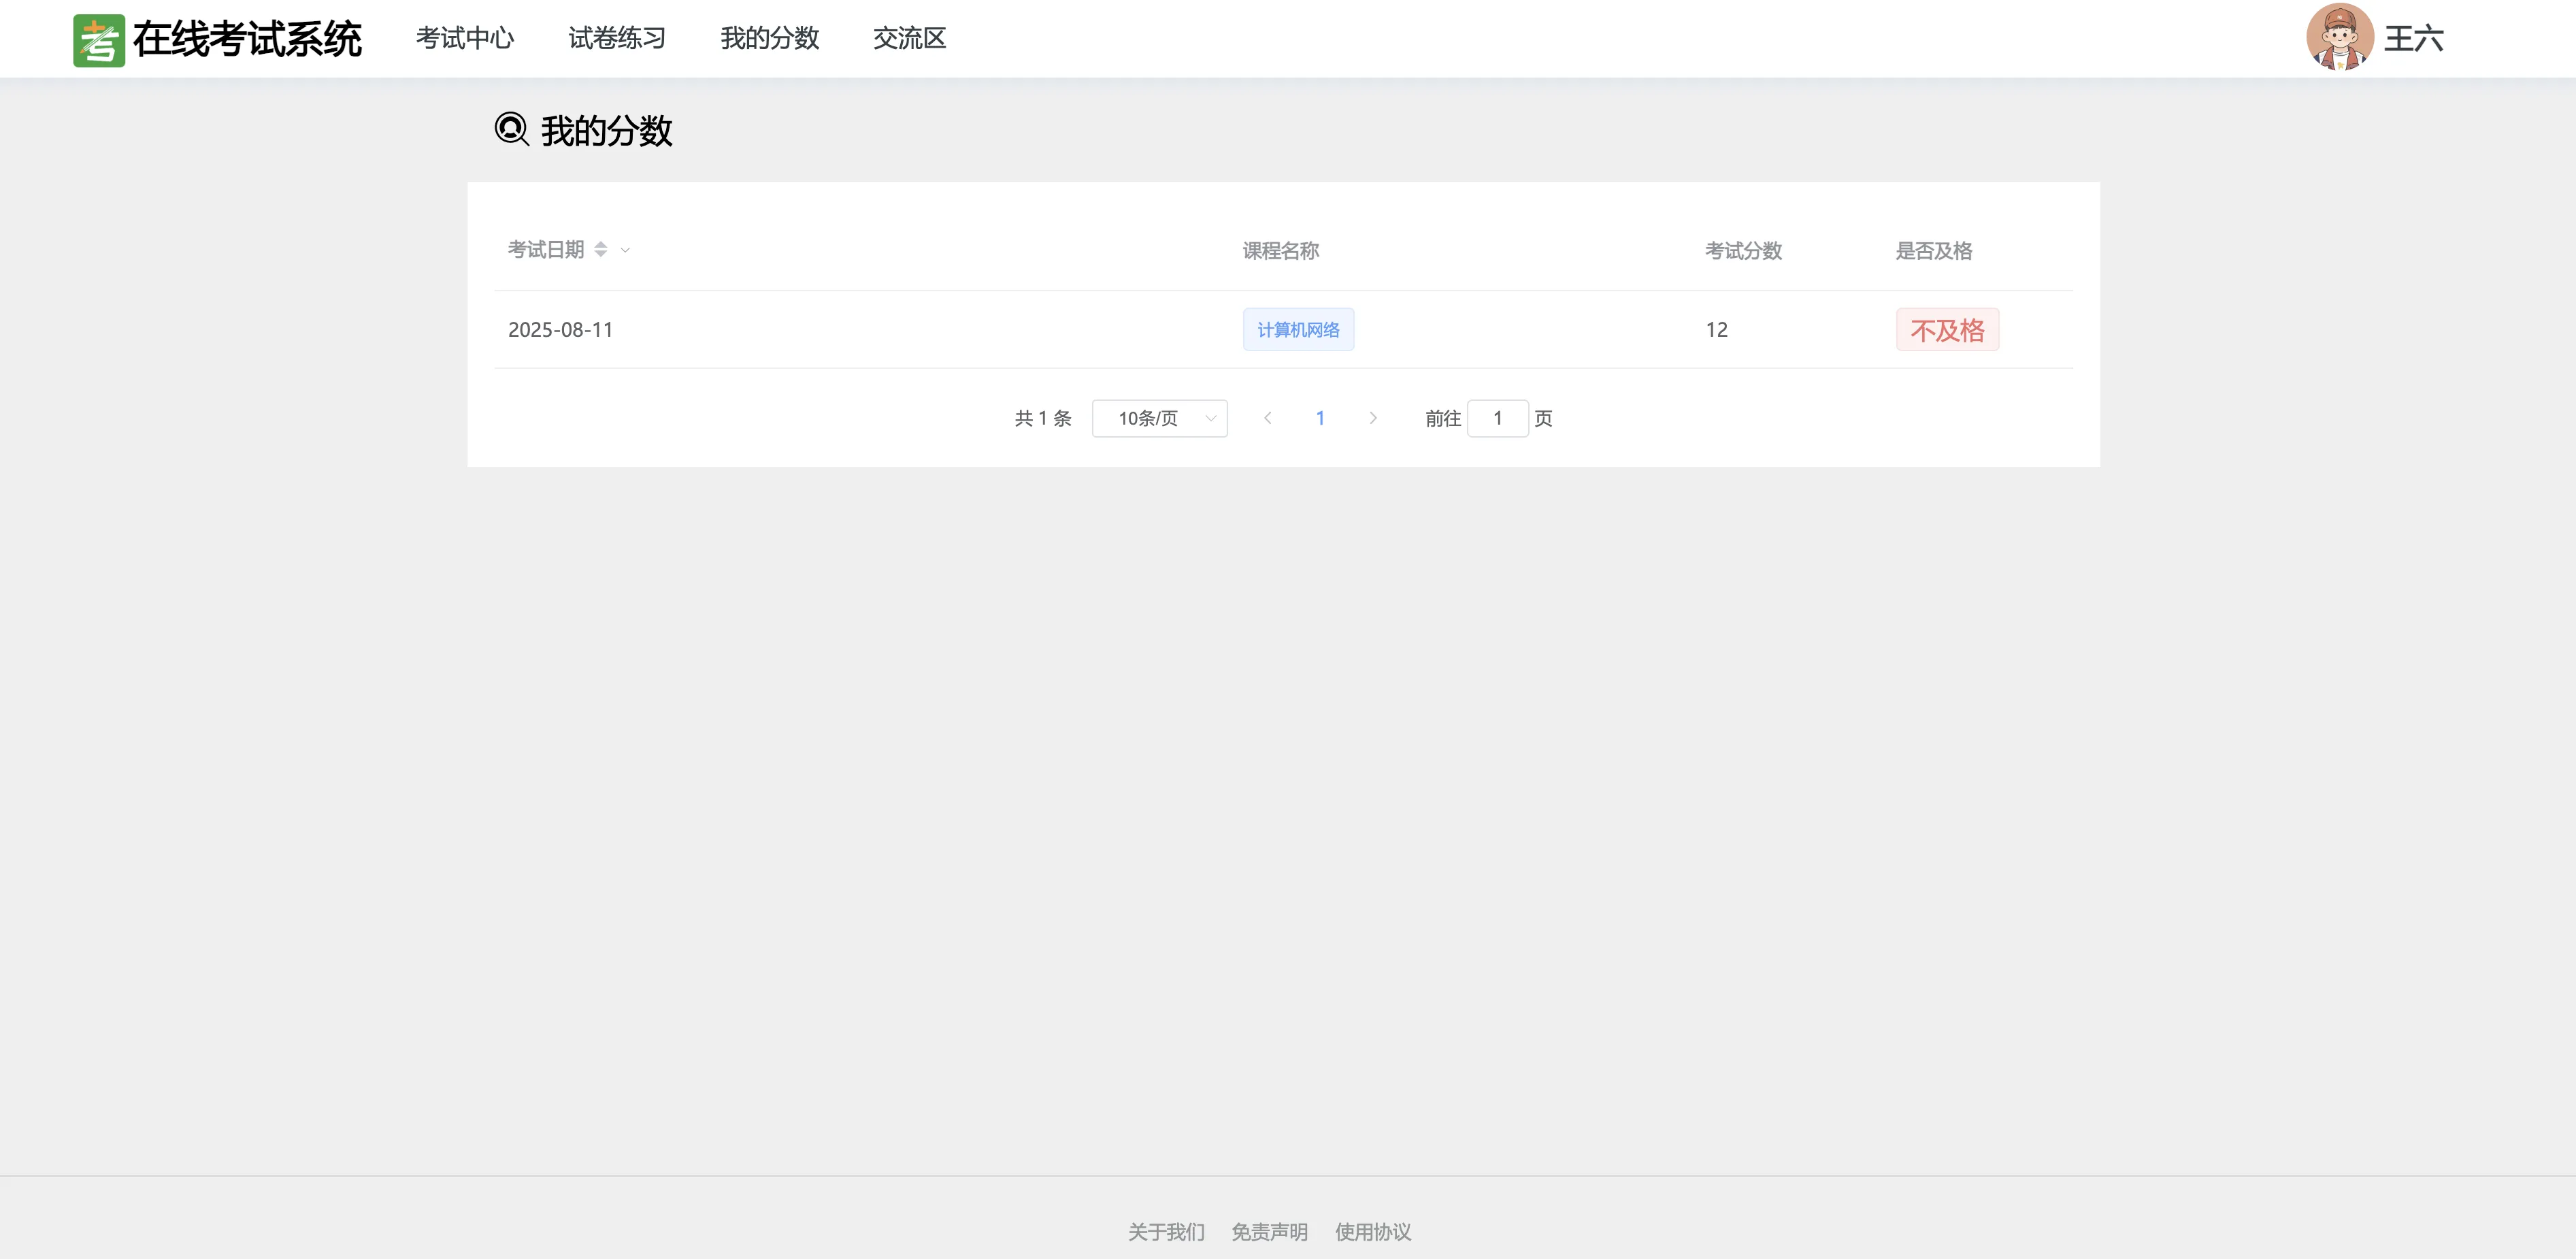The width and height of the screenshot is (2576, 1259).
Task: Focus the 前往 page number input box
Action: pyautogui.click(x=1497, y=418)
